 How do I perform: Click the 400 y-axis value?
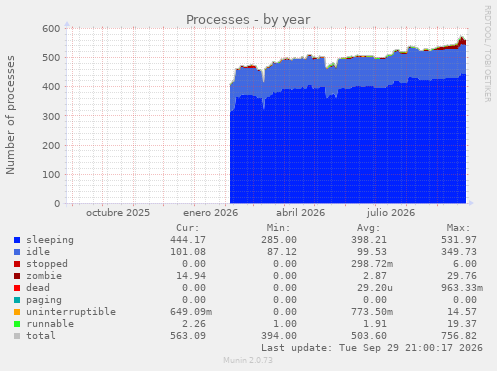pyautogui.click(x=51, y=87)
